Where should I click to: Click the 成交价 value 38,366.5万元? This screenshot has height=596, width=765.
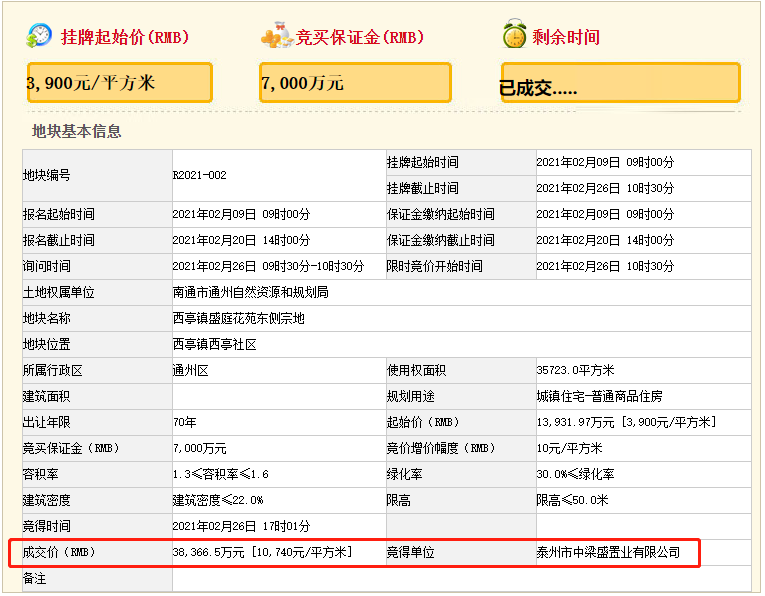[208, 553]
